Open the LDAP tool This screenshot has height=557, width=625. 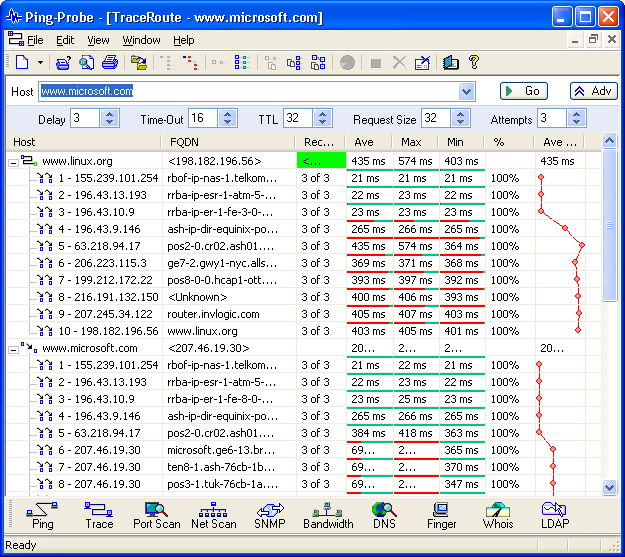tap(555, 516)
